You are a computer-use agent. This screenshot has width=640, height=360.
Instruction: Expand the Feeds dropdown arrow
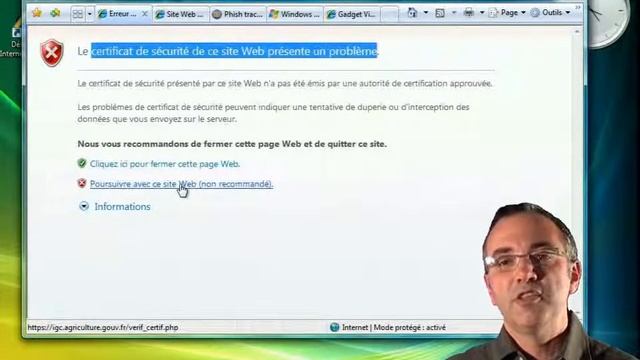(x=454, y=13)
